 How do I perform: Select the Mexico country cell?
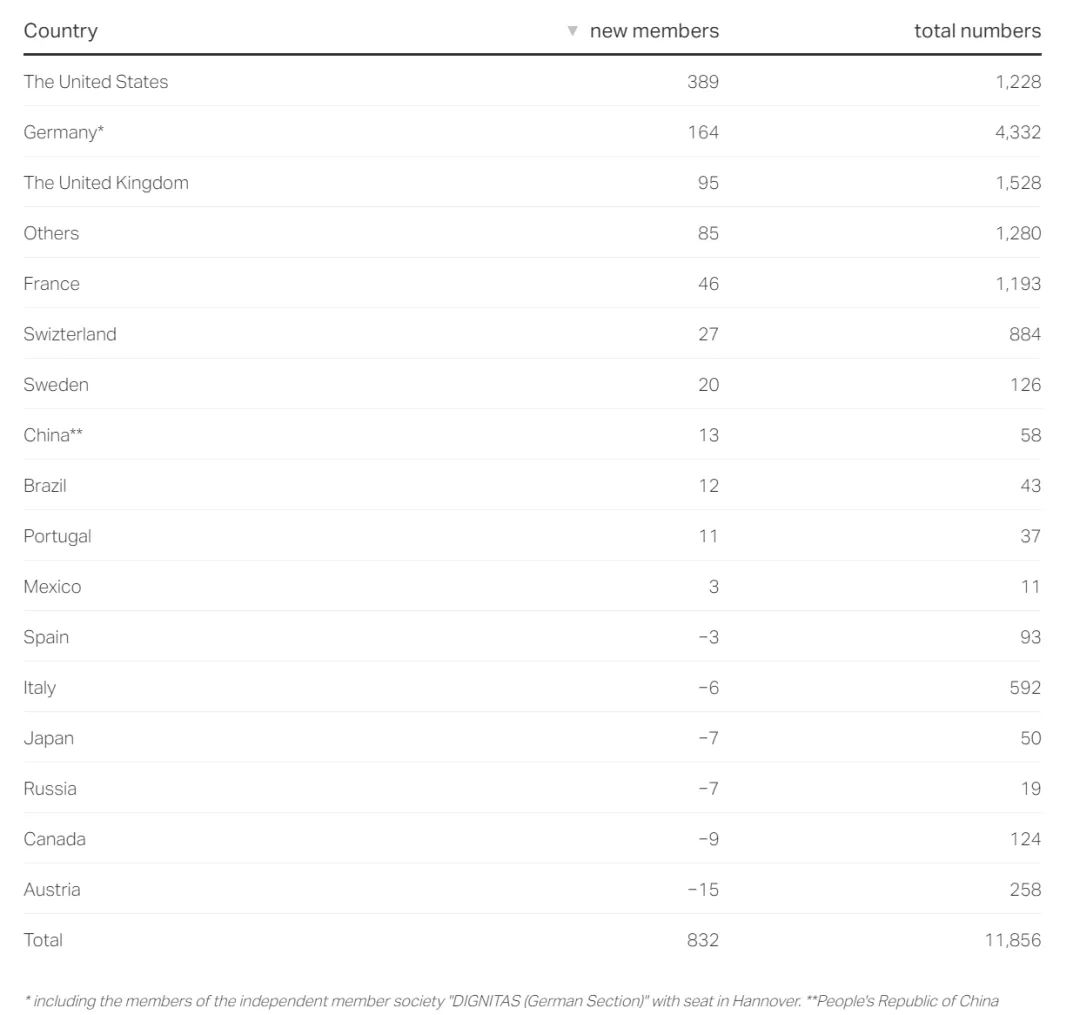(52, 587)
